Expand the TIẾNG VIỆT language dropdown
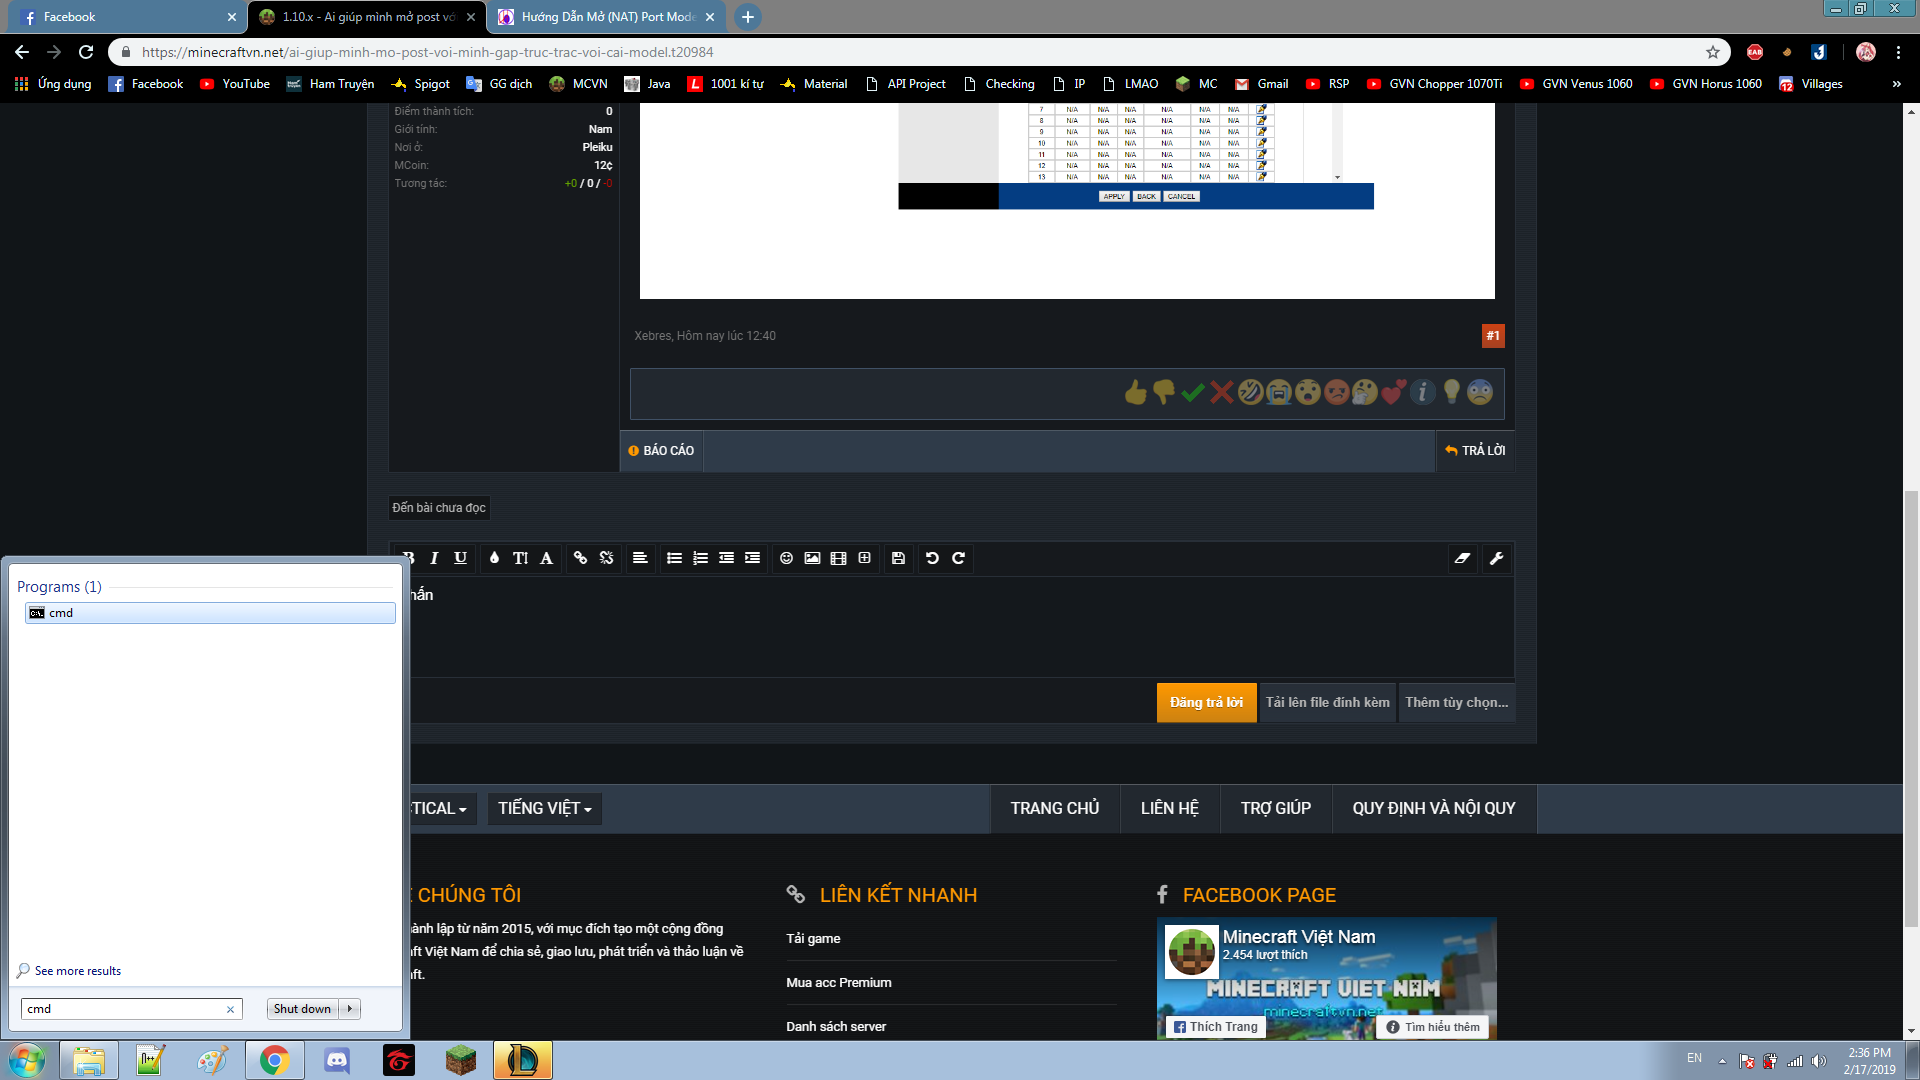Screen dimensions: 1920x1080 point(544,808)
